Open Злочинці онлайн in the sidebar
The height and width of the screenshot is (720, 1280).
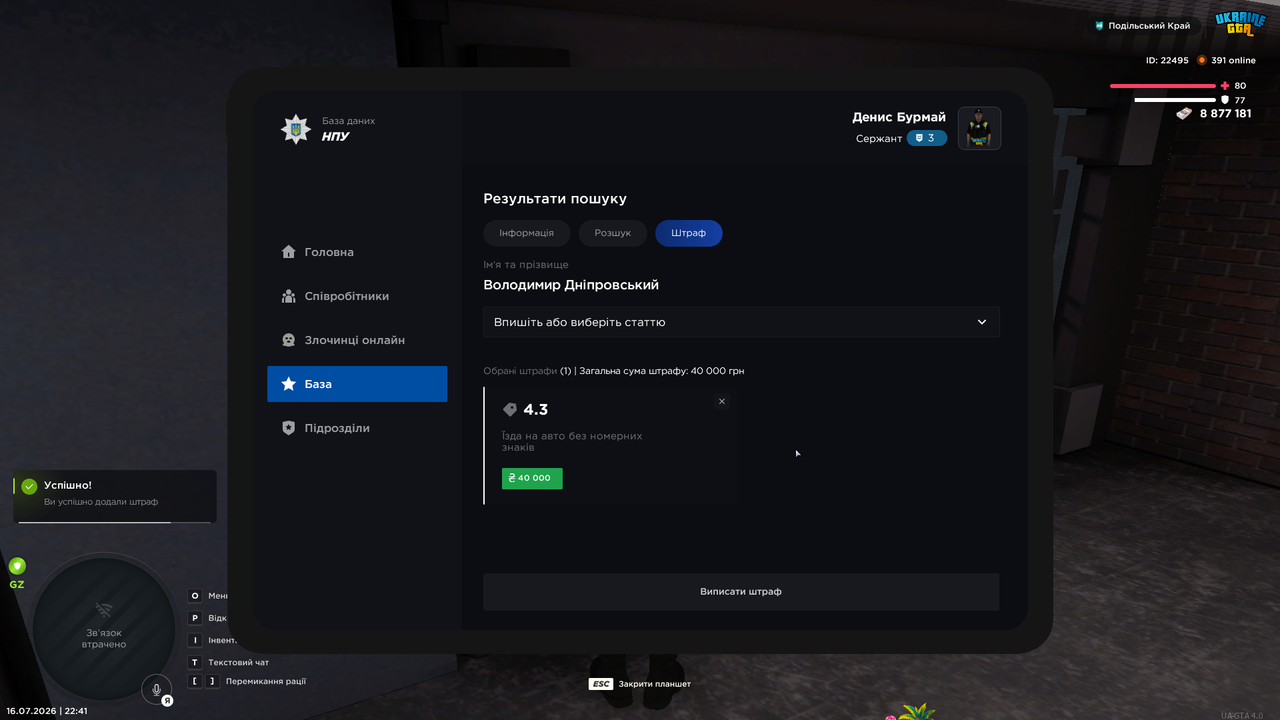pyautogui.click(x=357, y=340)
